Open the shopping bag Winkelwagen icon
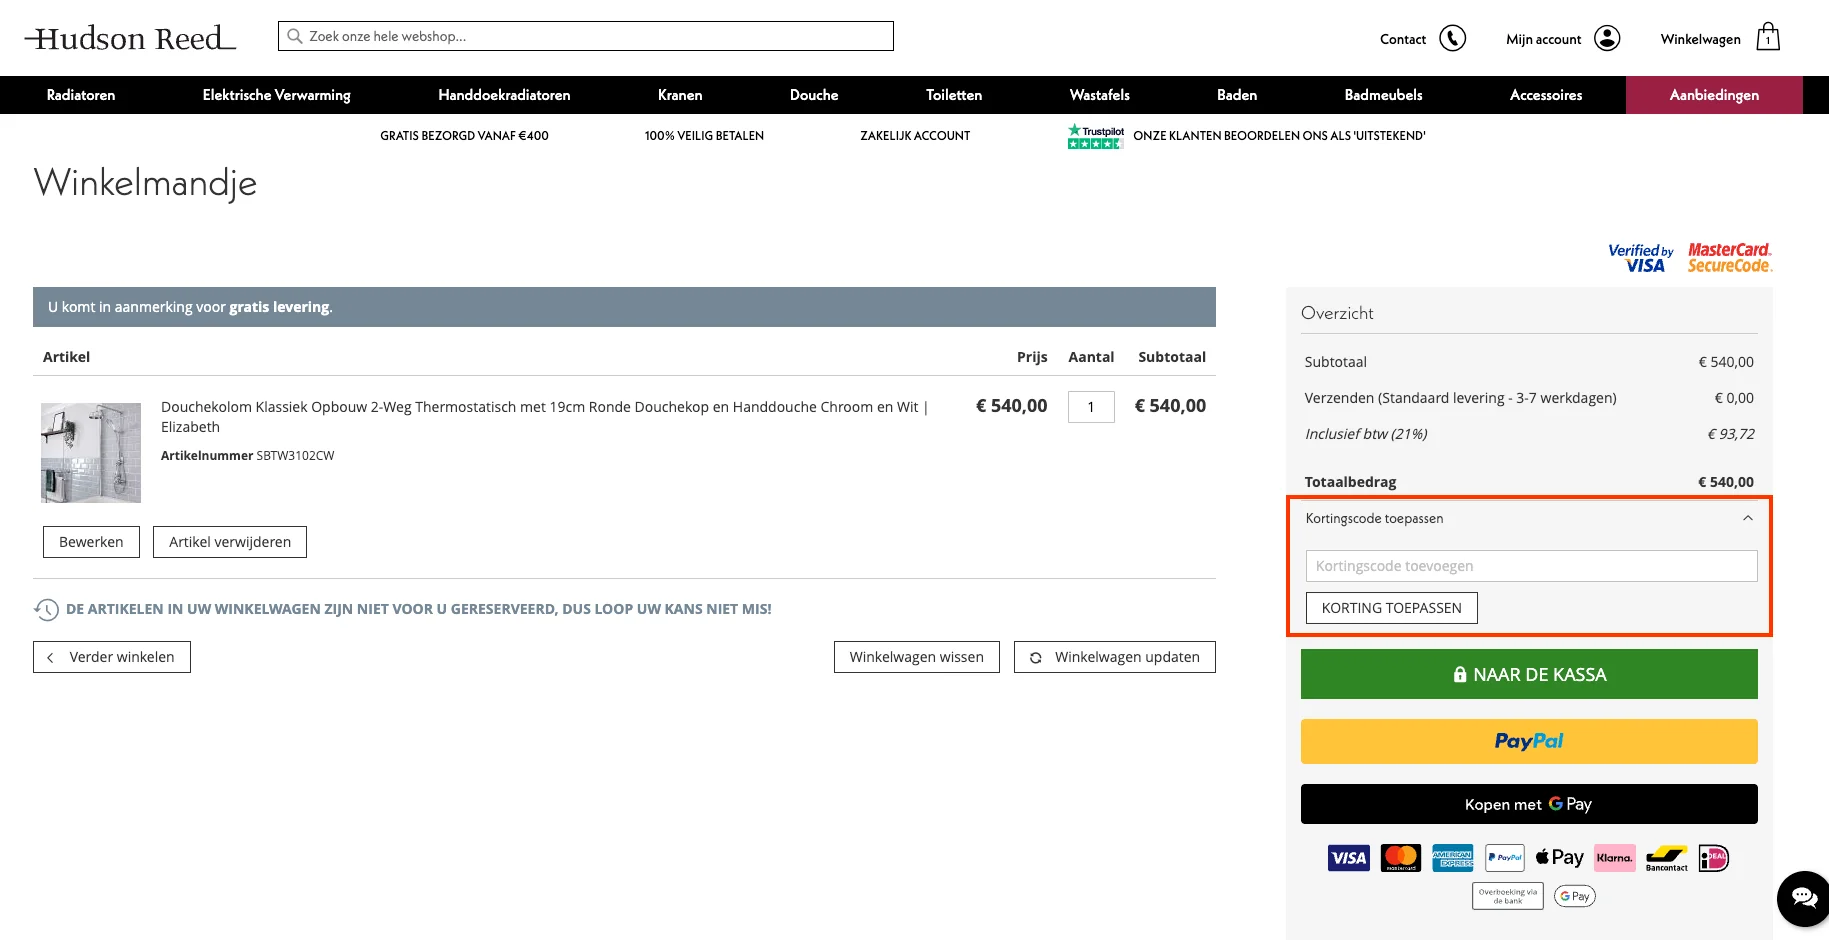The width and height of the screenshot is (1829, 940). (1768, 38)
